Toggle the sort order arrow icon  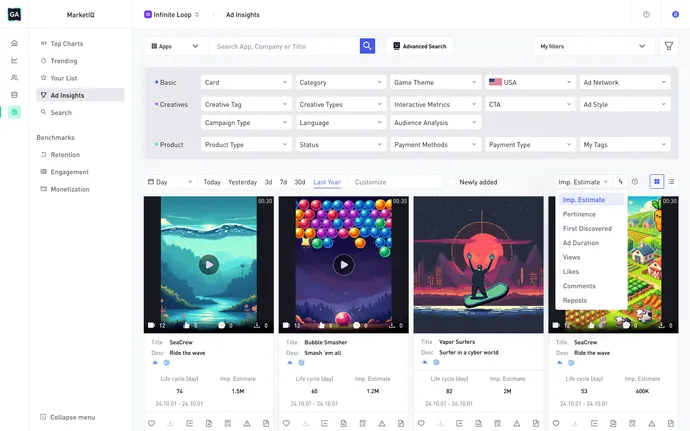click(x=621, y=182)
